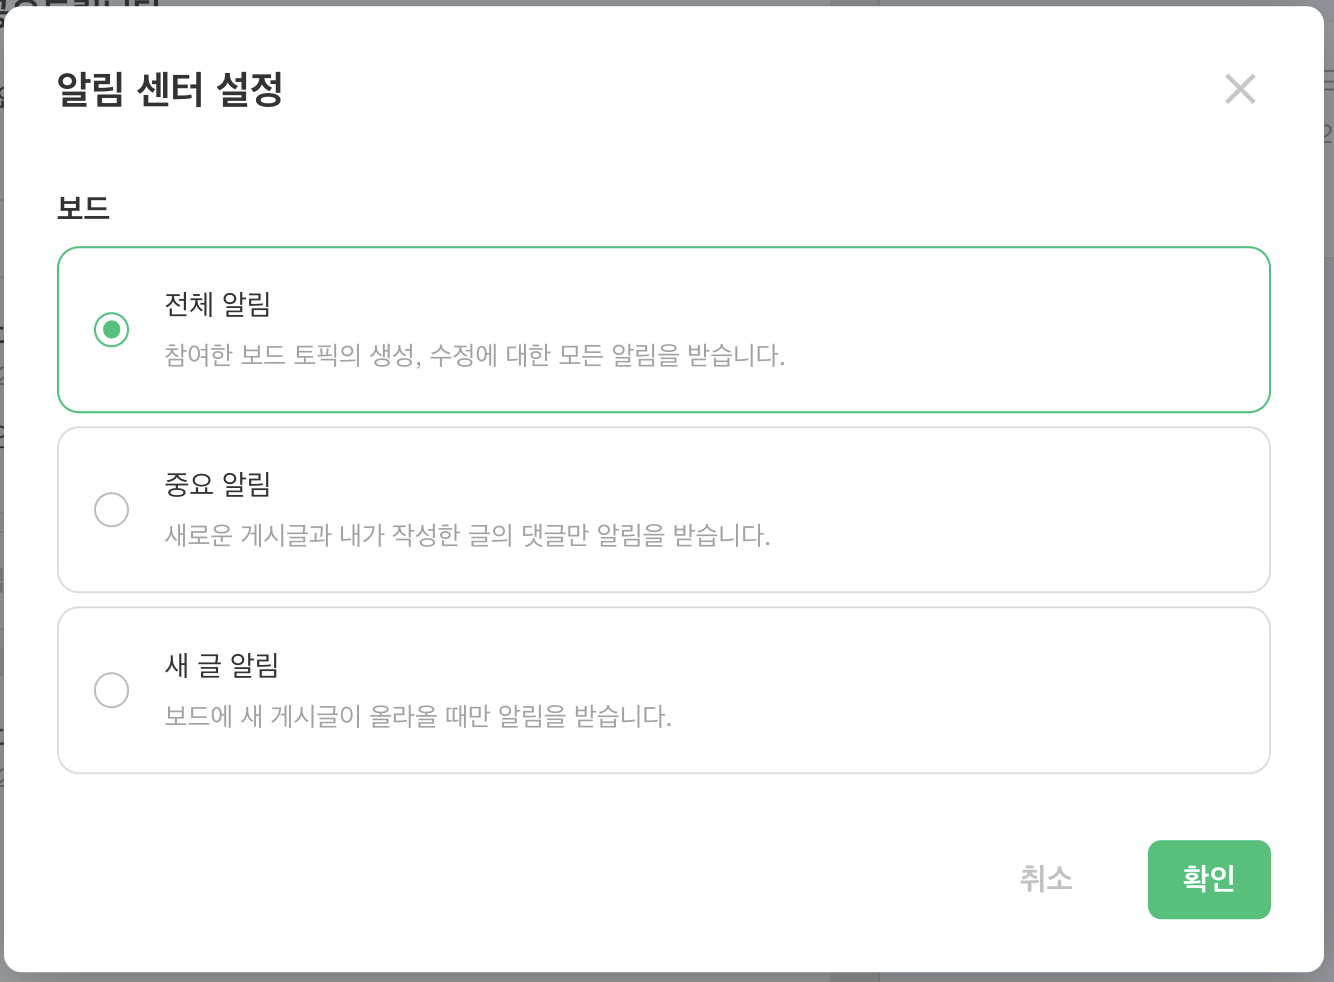Select the 중요 알림 radio button

(111, 509)
